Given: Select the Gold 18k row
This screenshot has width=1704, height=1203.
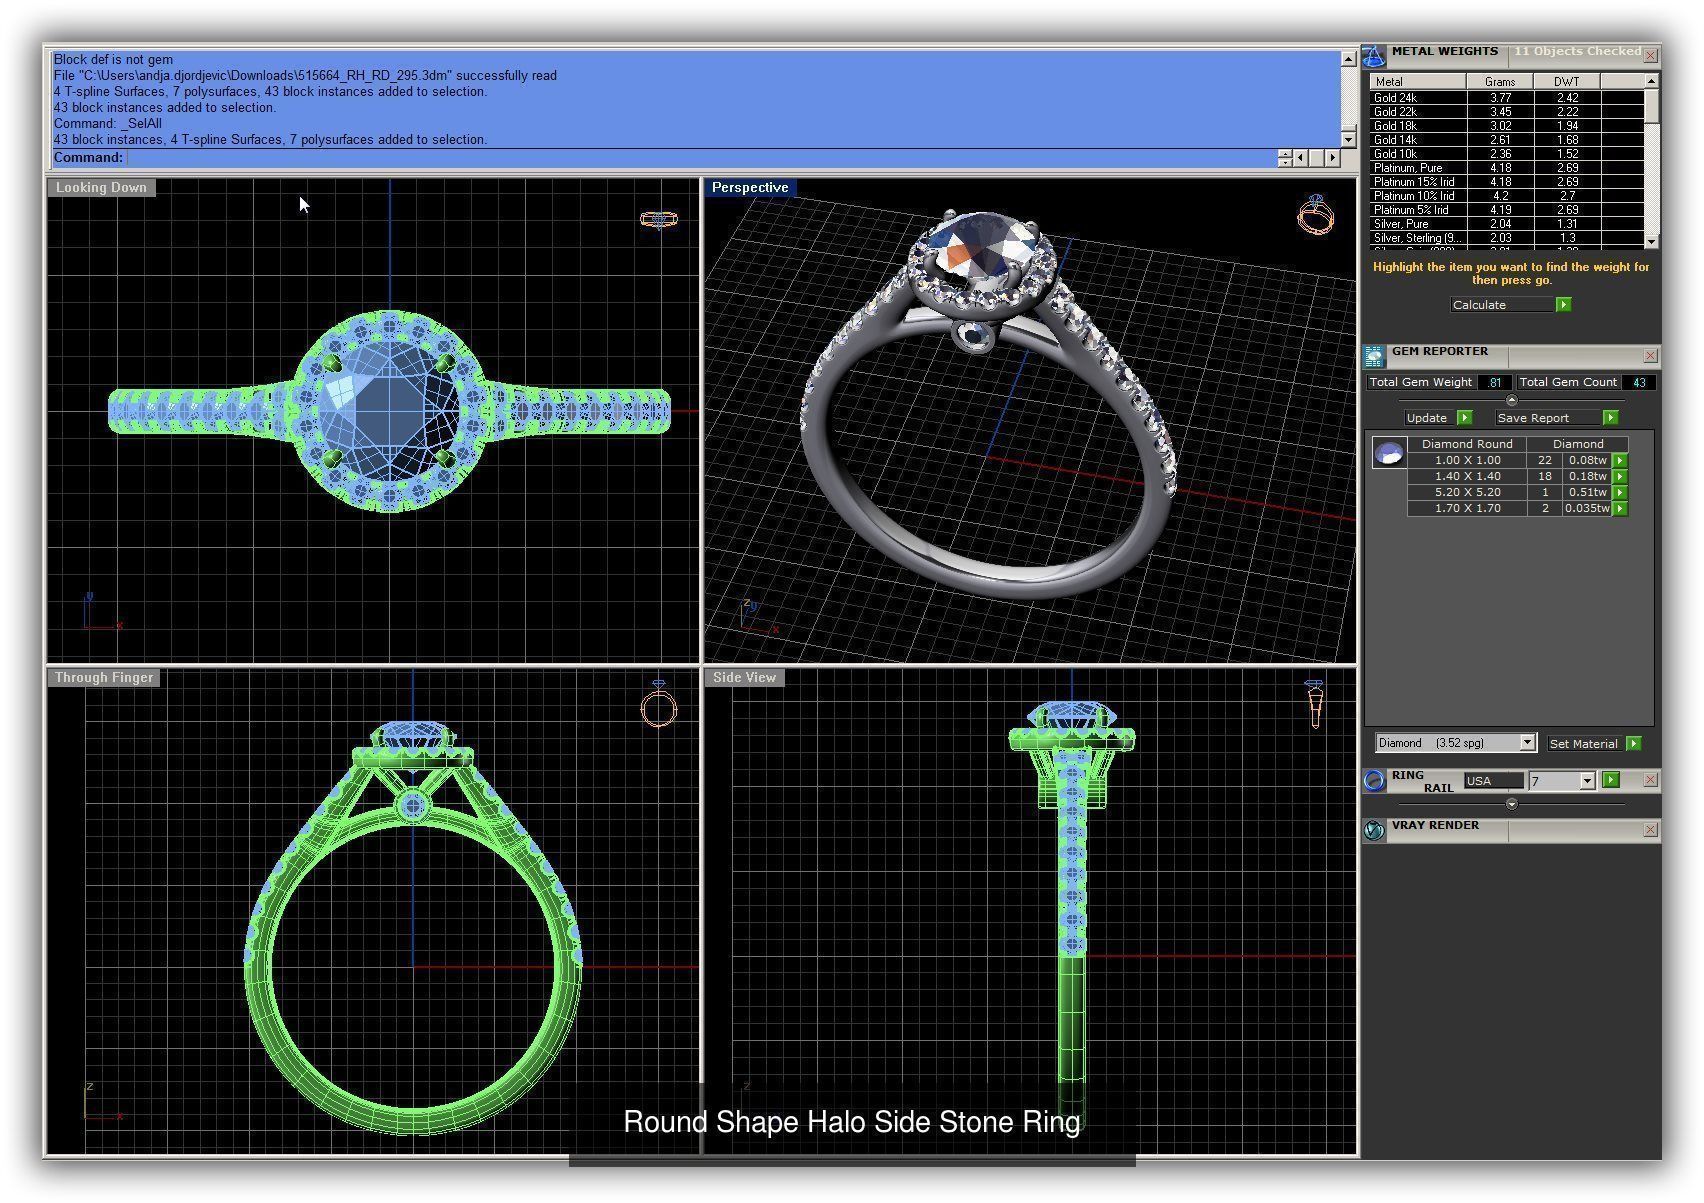Looking at the screenshot, I should (x=1507, y=126).
